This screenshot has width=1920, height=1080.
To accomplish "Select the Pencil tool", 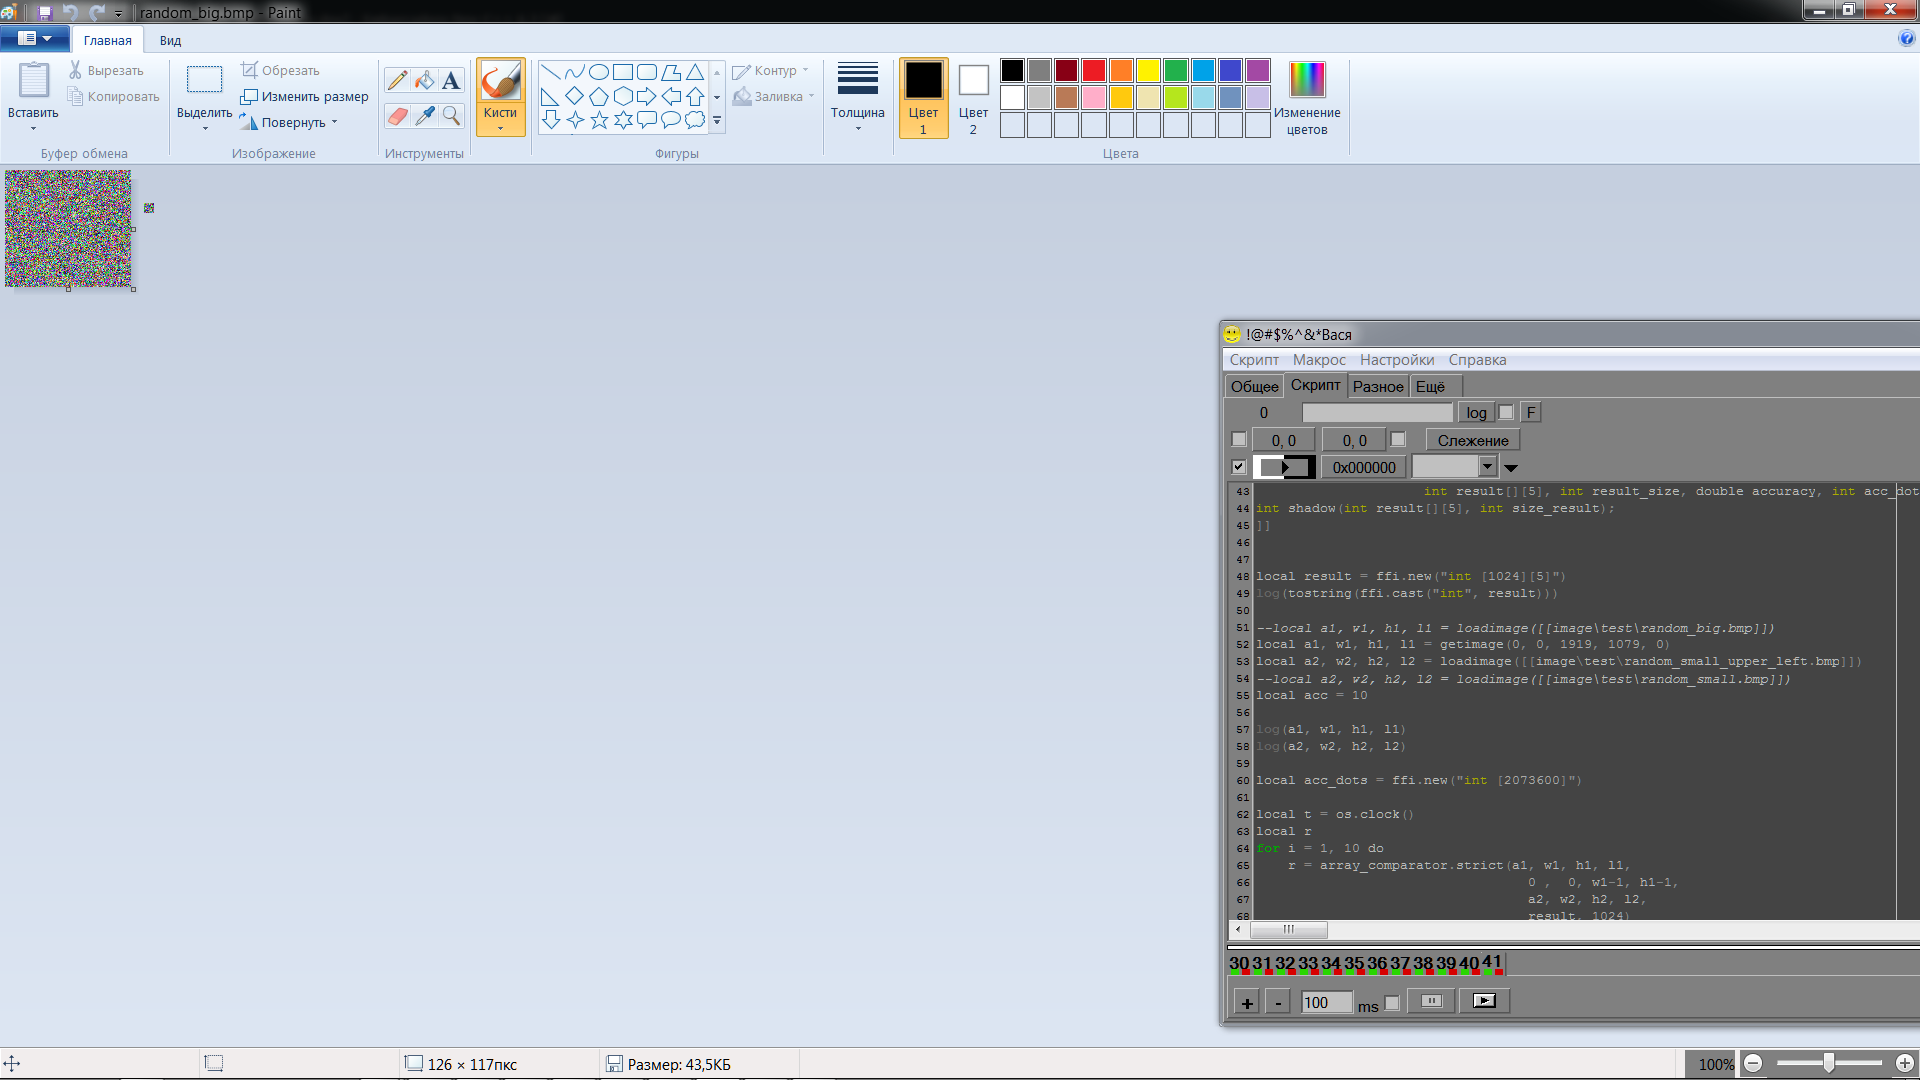I will [397, 81].
